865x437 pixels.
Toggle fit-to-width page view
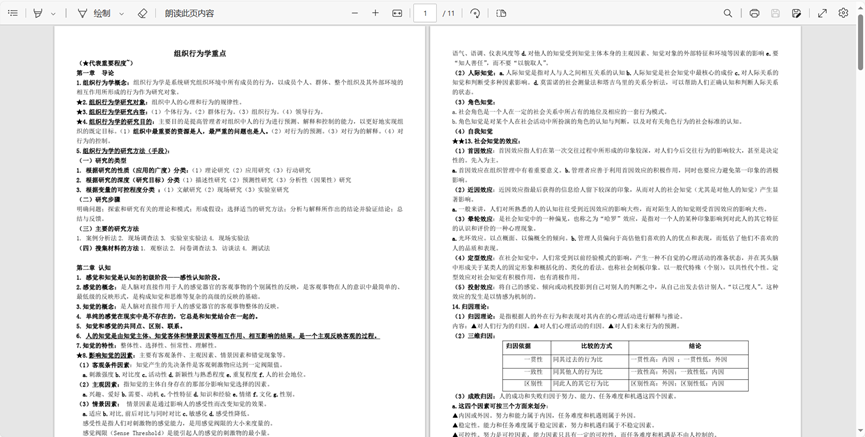(x=397, y=13)
